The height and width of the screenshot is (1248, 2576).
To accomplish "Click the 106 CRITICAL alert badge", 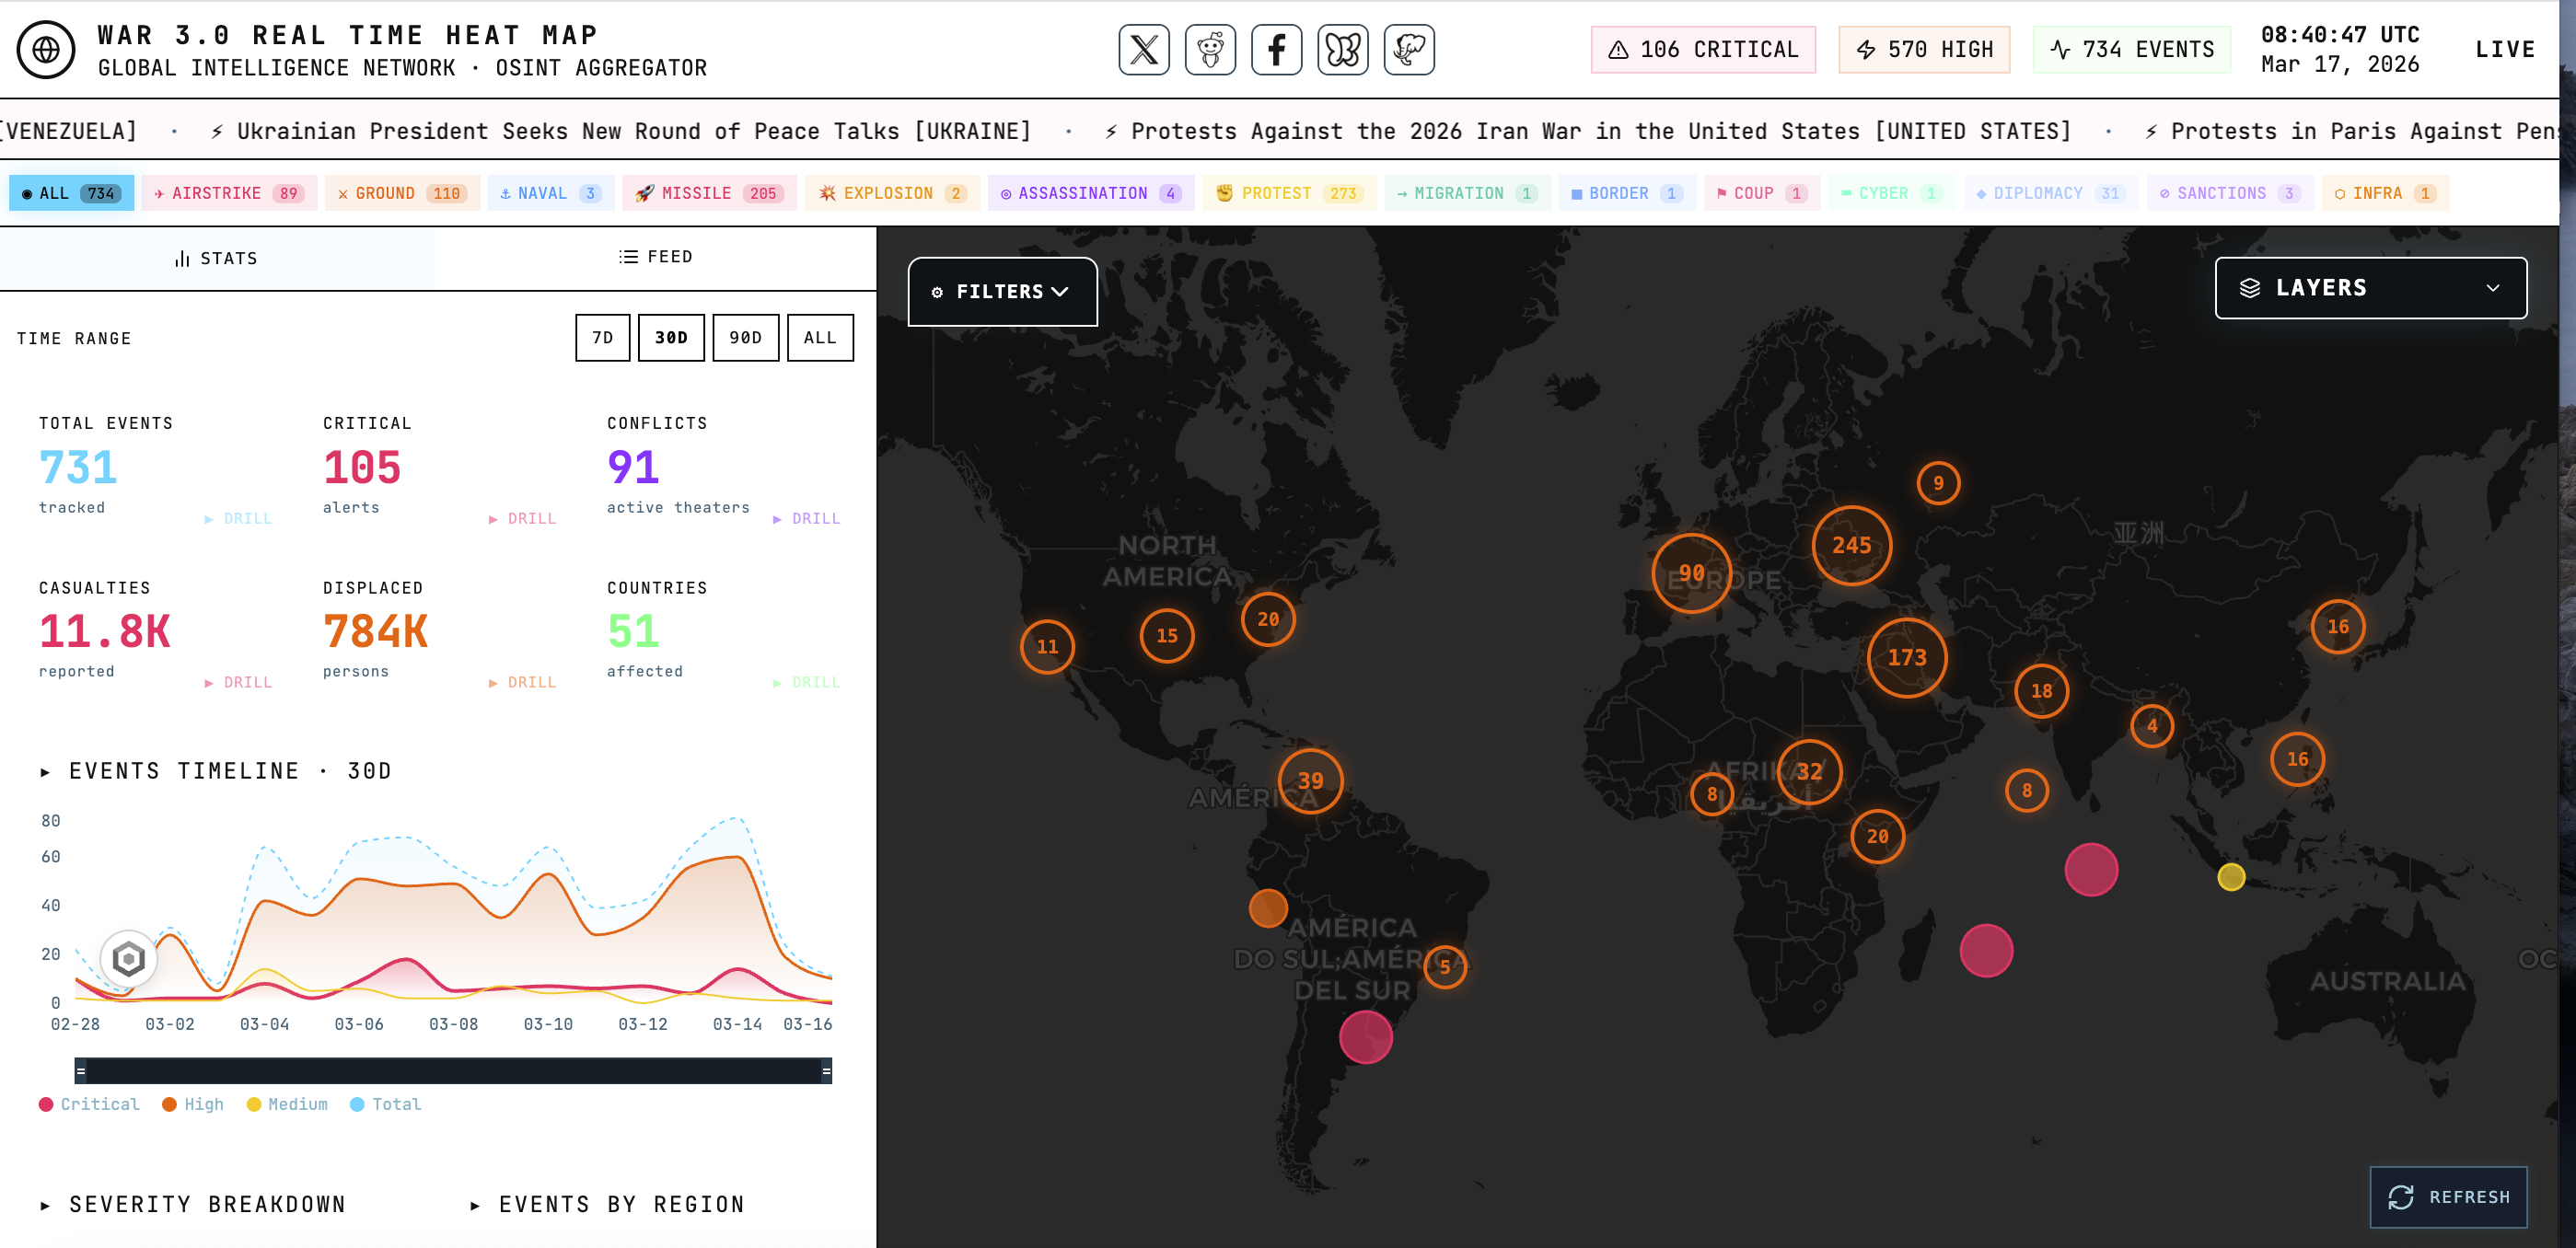I will pyautogui.click(x=1702, y=49).
